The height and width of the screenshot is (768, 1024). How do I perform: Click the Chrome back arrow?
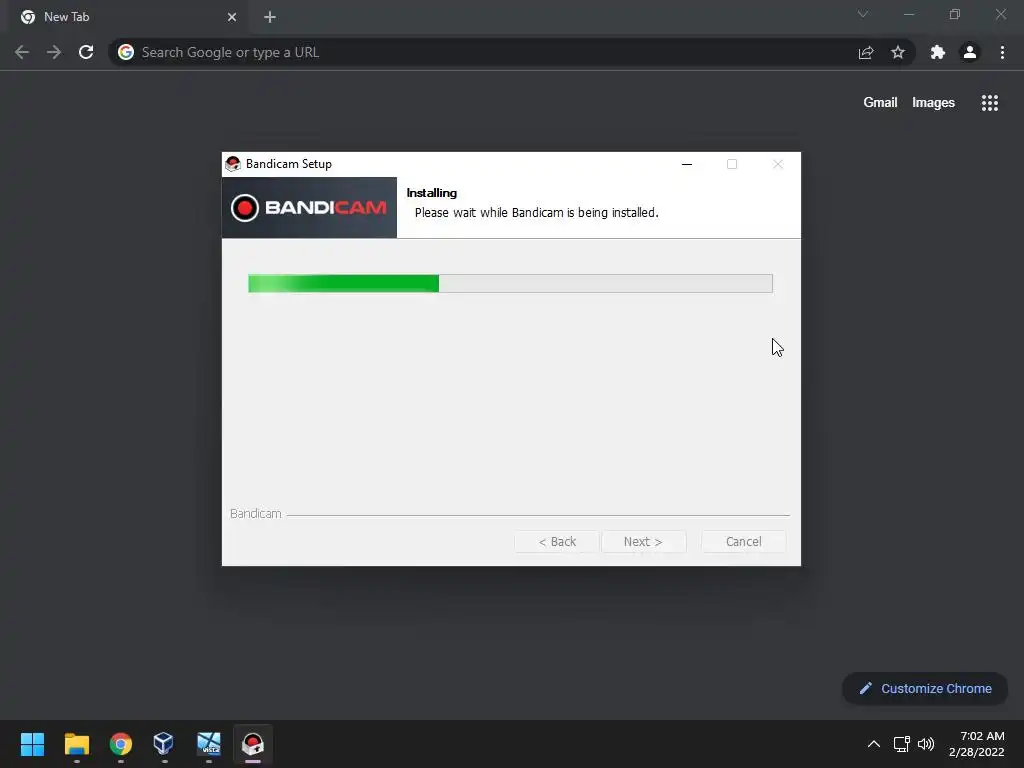pos(22,52)
